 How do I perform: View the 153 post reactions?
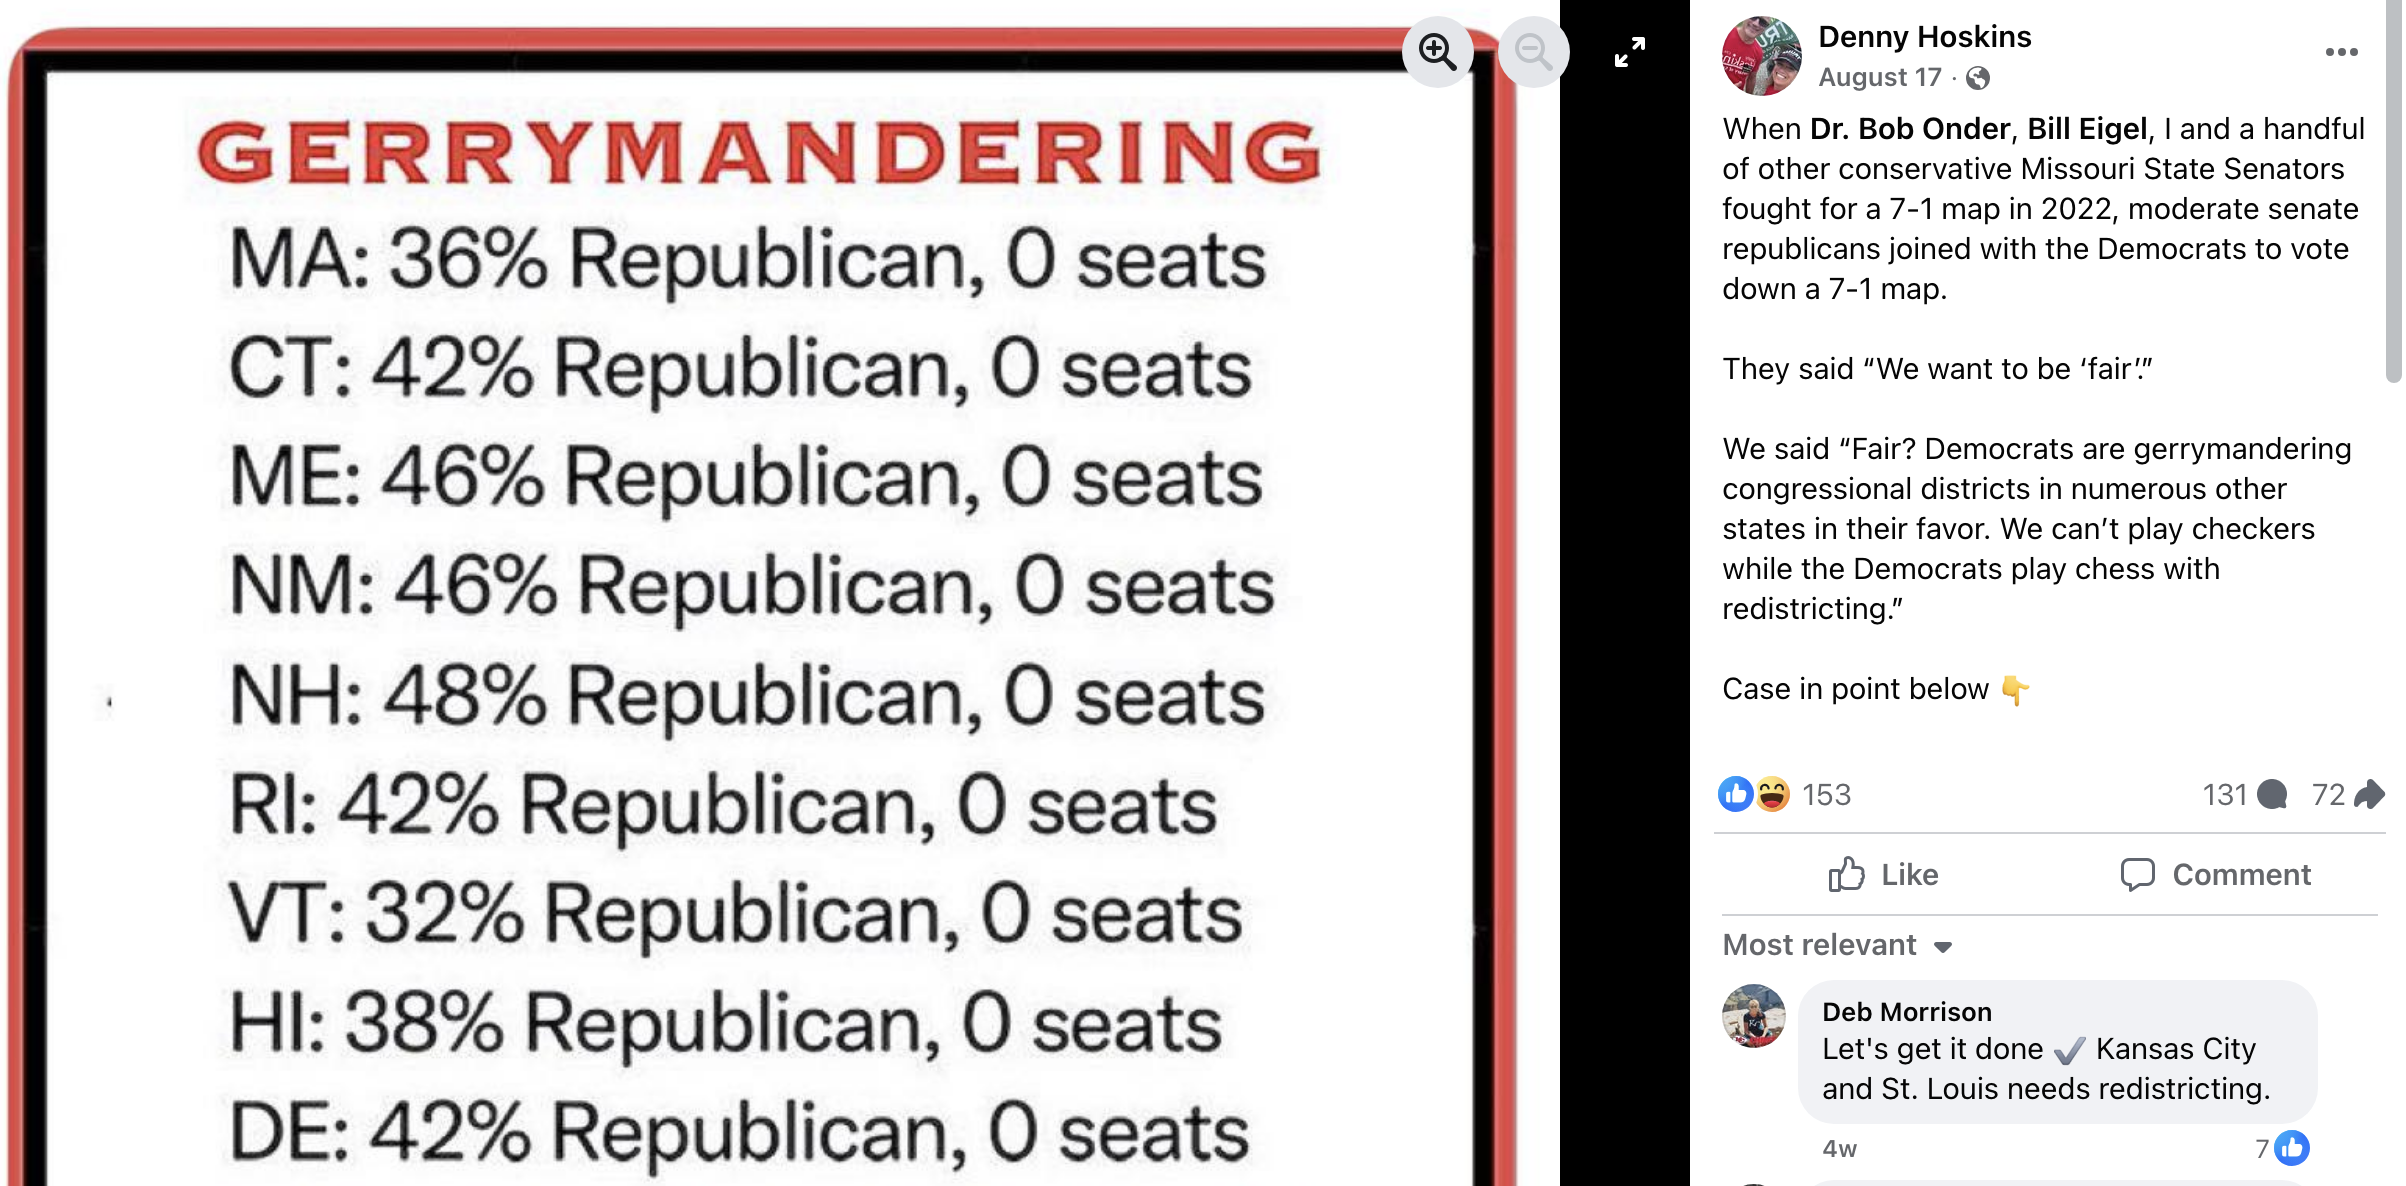point(1826,795)
